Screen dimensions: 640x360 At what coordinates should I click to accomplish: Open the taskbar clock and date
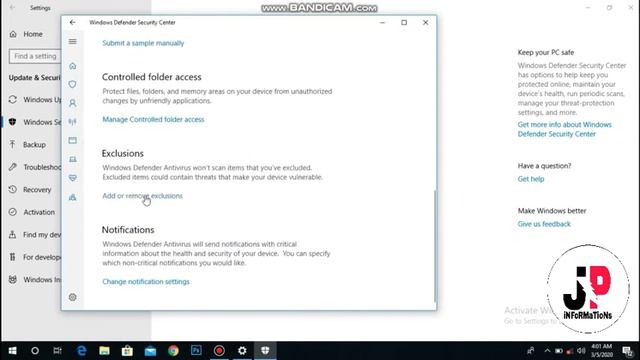tap(602, 351)
